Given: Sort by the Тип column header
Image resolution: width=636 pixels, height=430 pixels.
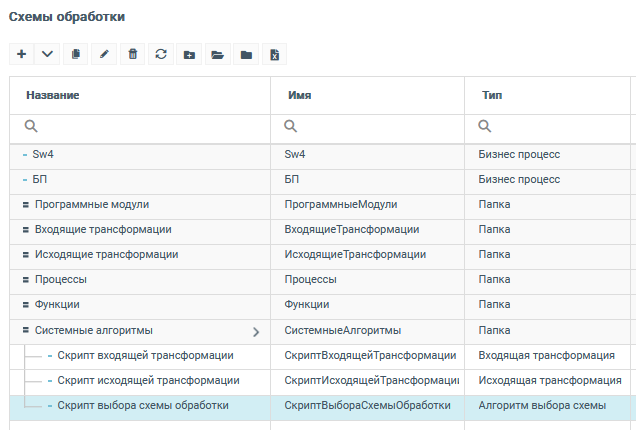Looking at the screenshot, I should [492, 95].
